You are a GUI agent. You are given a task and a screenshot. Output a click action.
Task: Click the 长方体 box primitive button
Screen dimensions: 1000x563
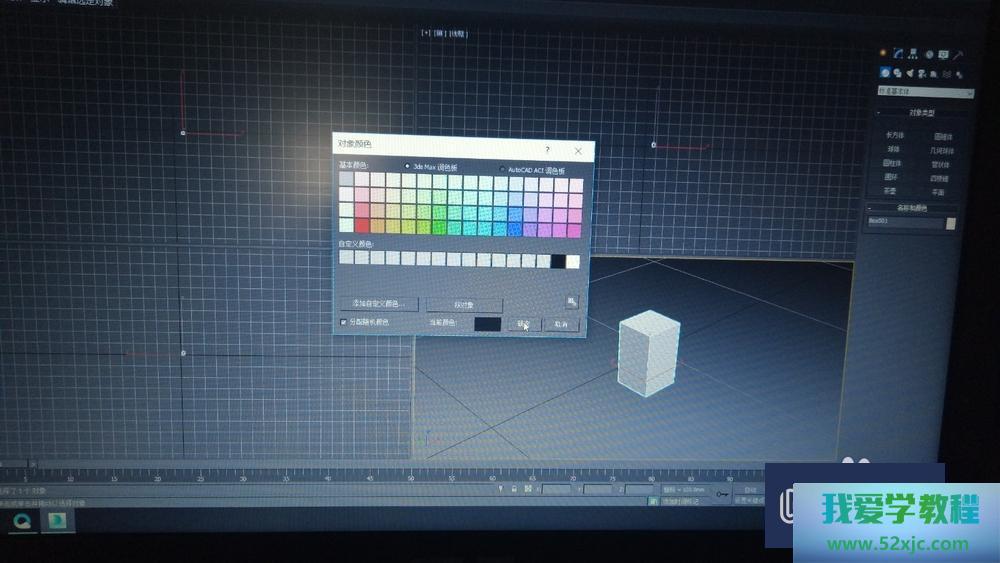pyautogui.click(x=893, y=135)
